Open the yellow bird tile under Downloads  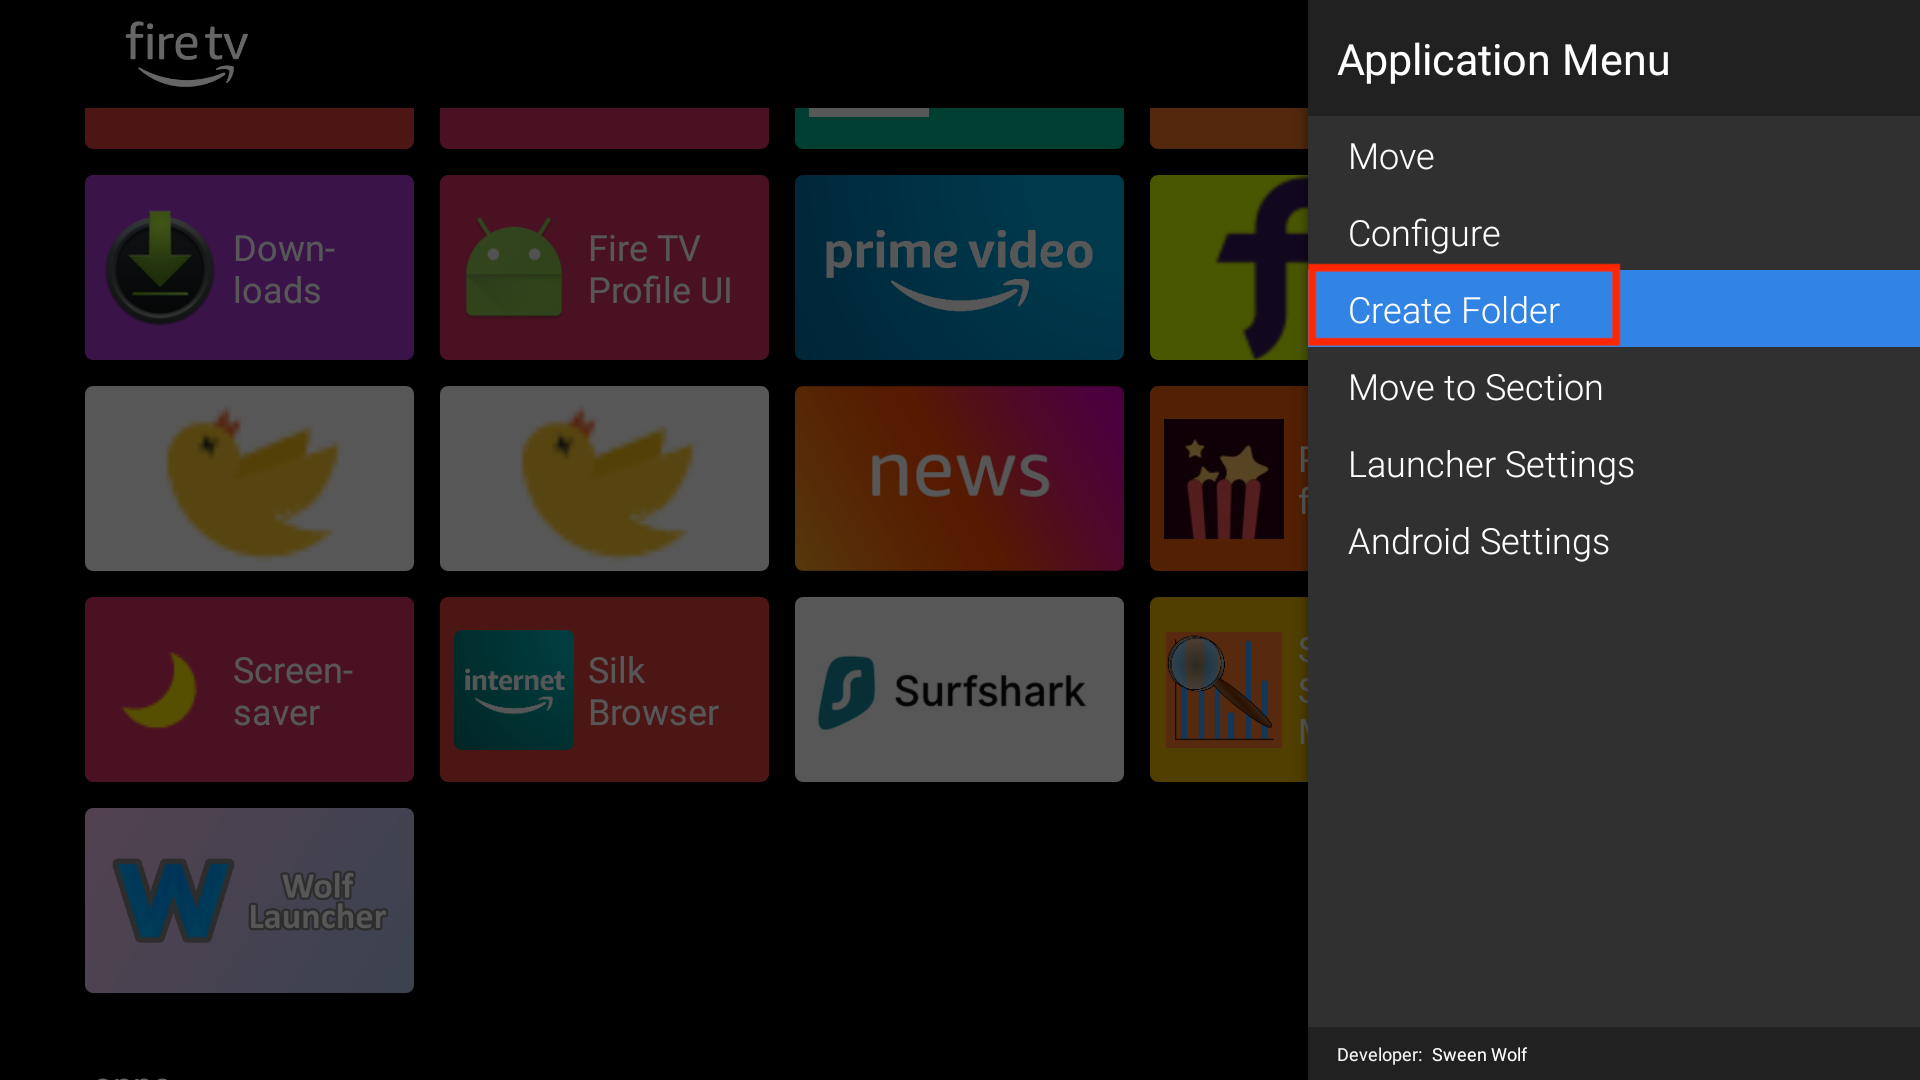point(249,478)
